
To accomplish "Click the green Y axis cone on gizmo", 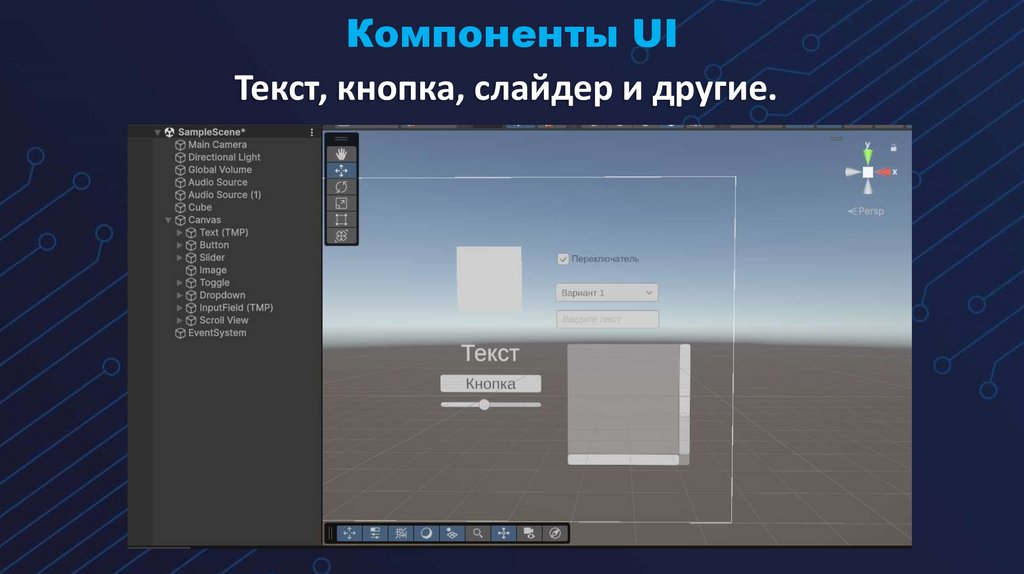I will 867,155.
